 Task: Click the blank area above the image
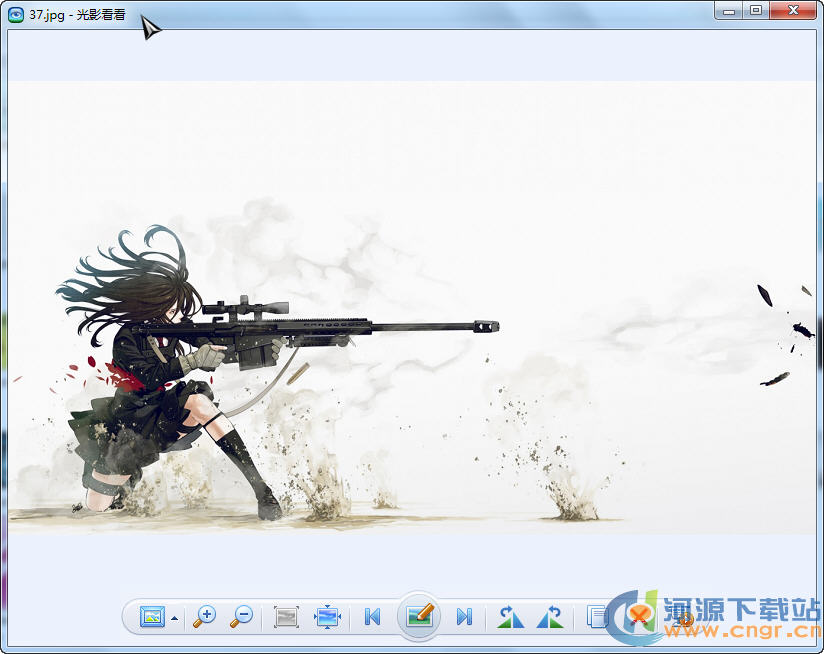tap(412, 55)
